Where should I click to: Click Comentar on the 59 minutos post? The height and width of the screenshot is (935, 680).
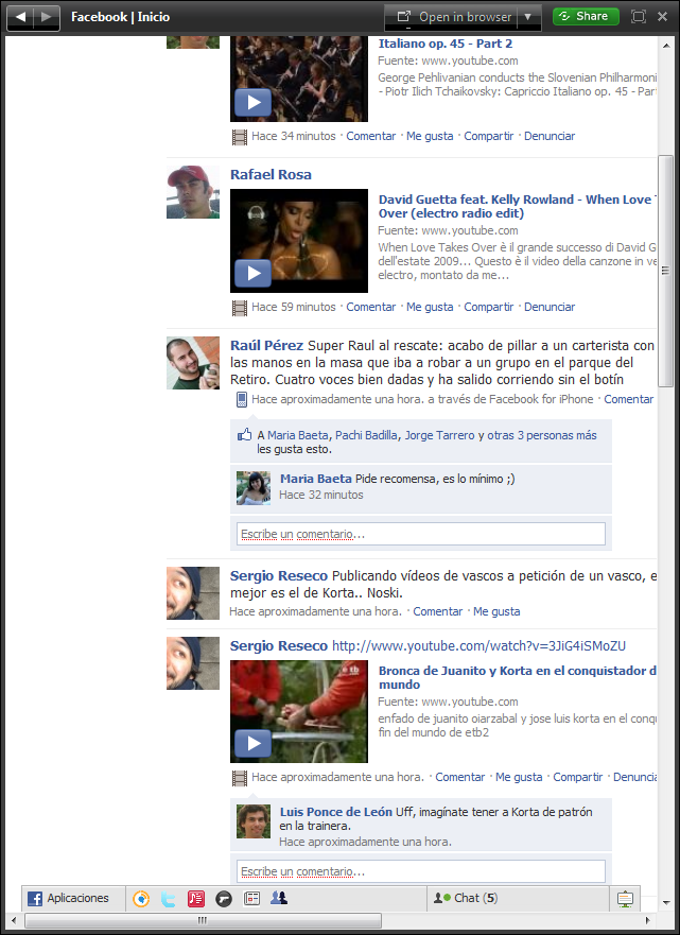click(x=371, y=307)
